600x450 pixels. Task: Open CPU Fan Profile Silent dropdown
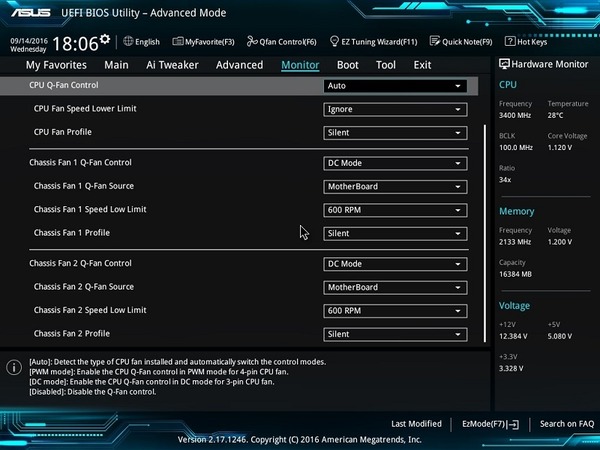(396, 133)
